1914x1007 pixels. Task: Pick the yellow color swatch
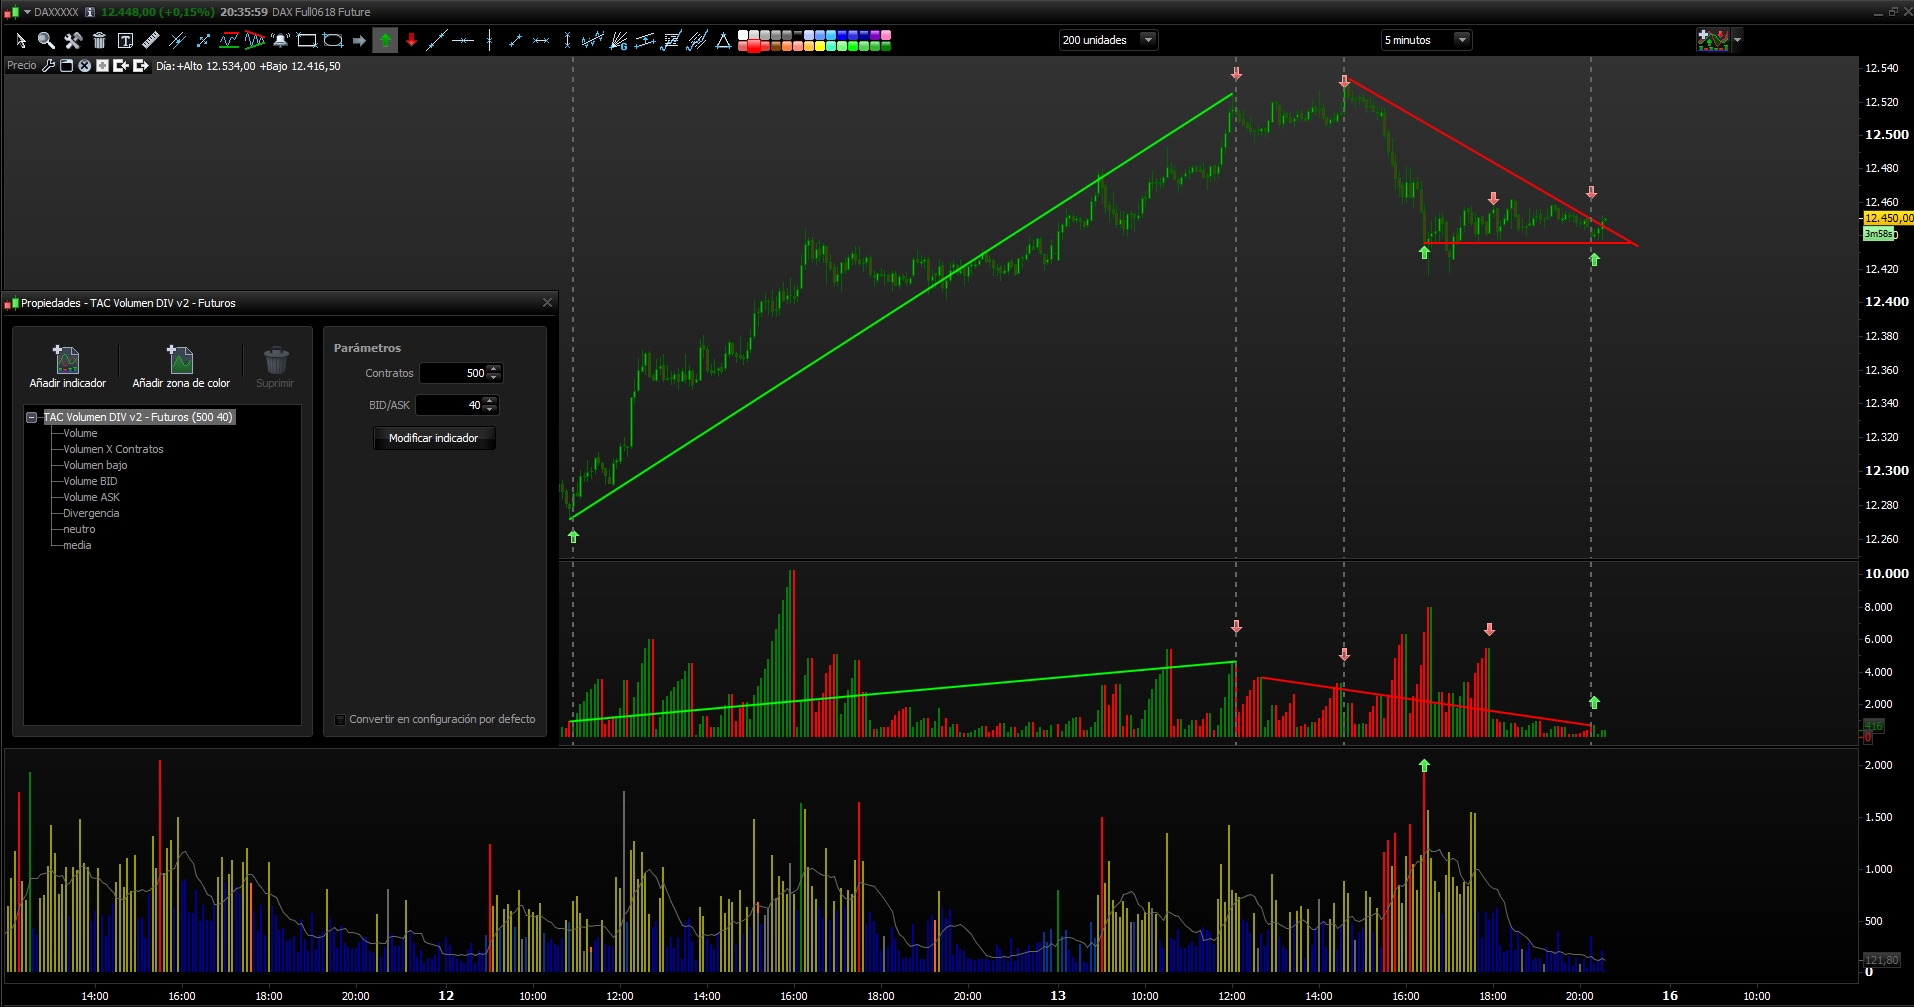tap(820, 46)
